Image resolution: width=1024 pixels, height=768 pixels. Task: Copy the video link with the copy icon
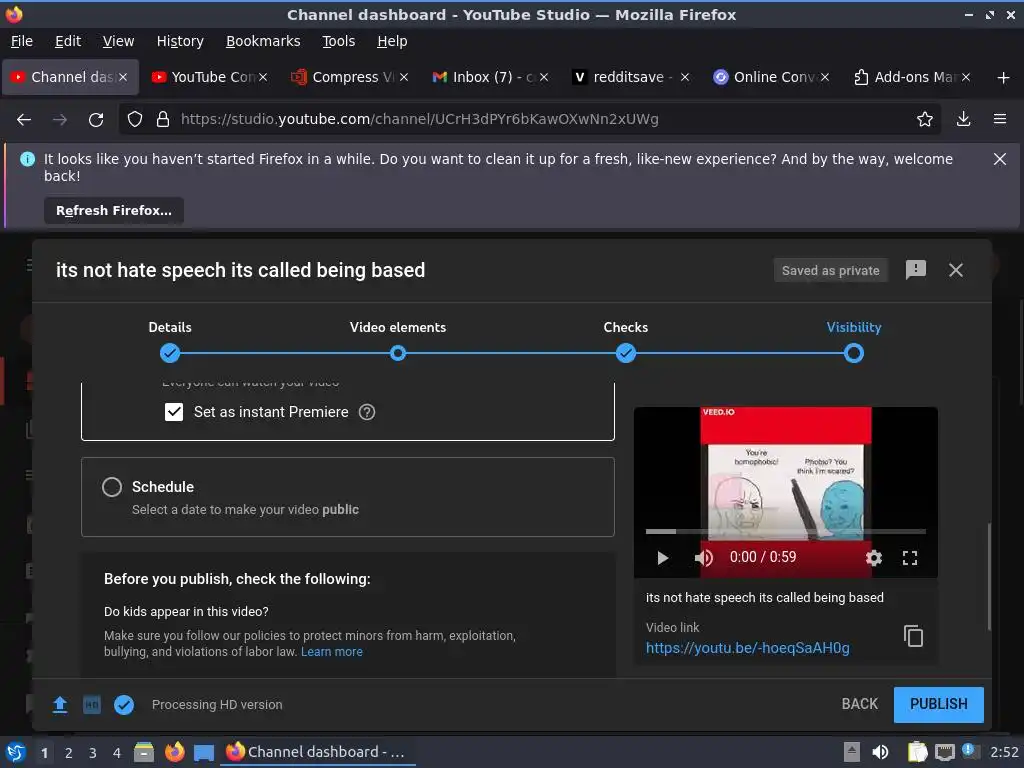click(x=913, y=636)
